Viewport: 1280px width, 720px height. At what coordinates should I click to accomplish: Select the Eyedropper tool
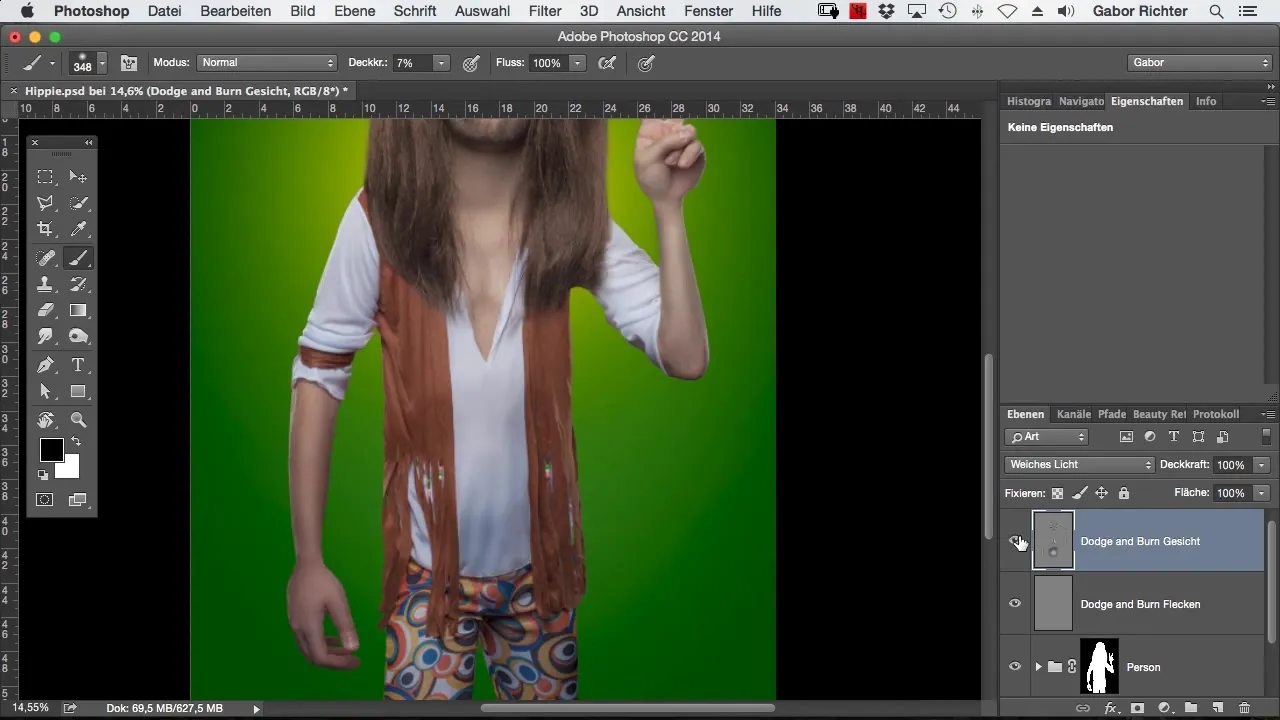click(78, 230)
